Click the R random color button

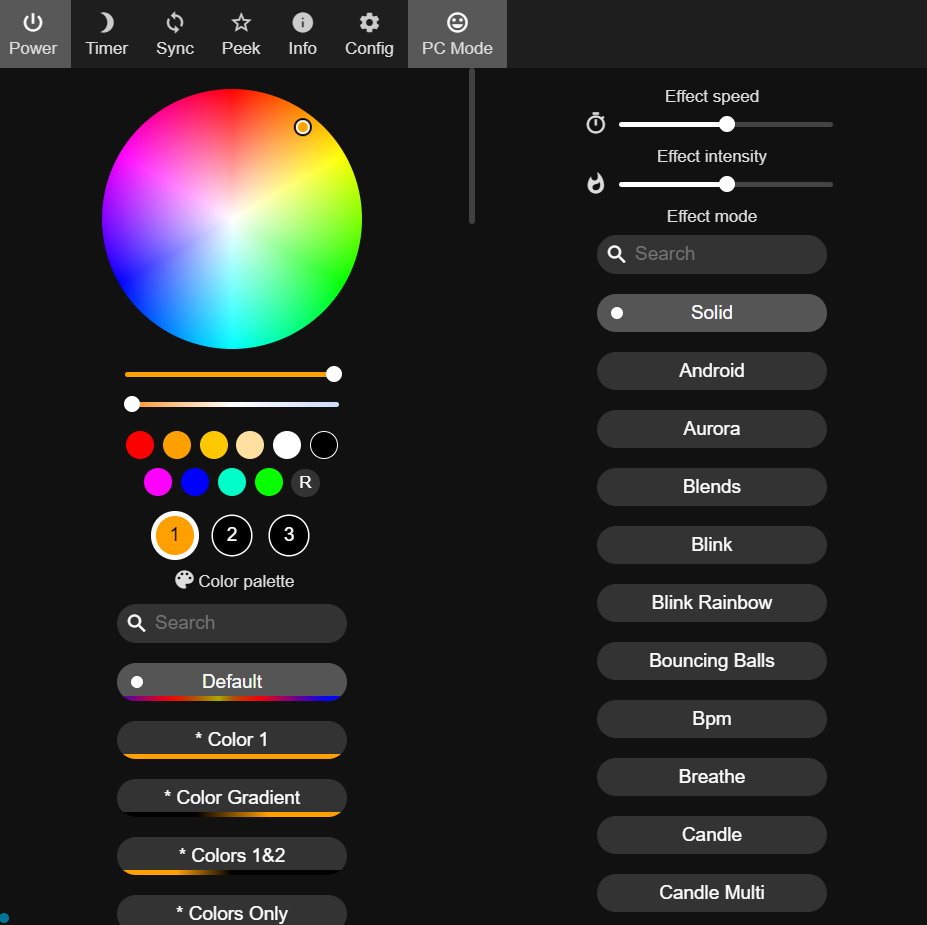point(305,482)
